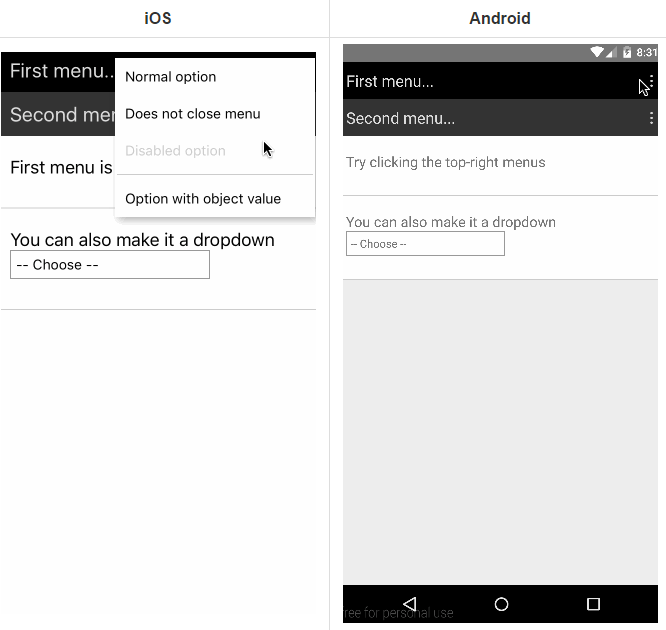Click the iOS 'Second me' header bar
Image resolution: width=666 pixels, height=630 pixels.
pos(58,115)
